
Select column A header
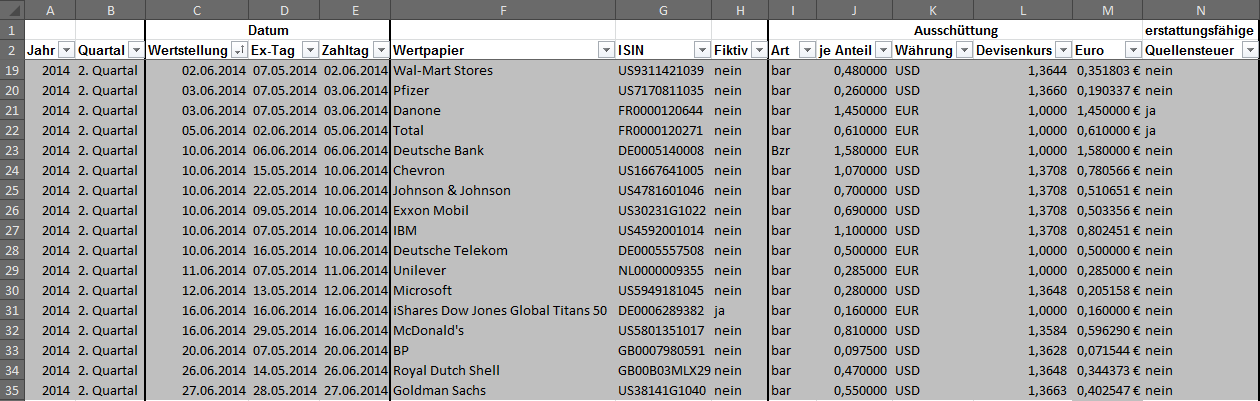click(50, 10)
